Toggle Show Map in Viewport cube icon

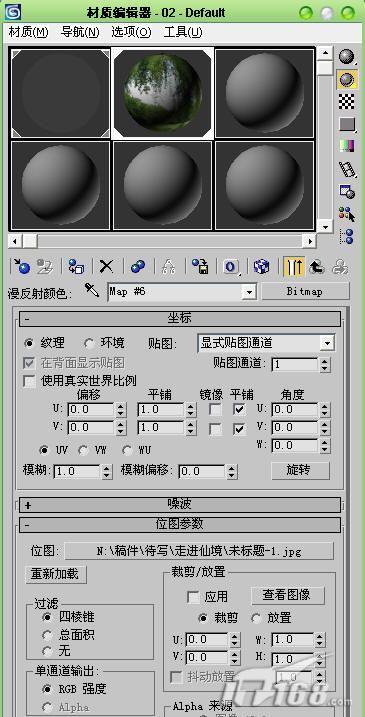(262, 266)
